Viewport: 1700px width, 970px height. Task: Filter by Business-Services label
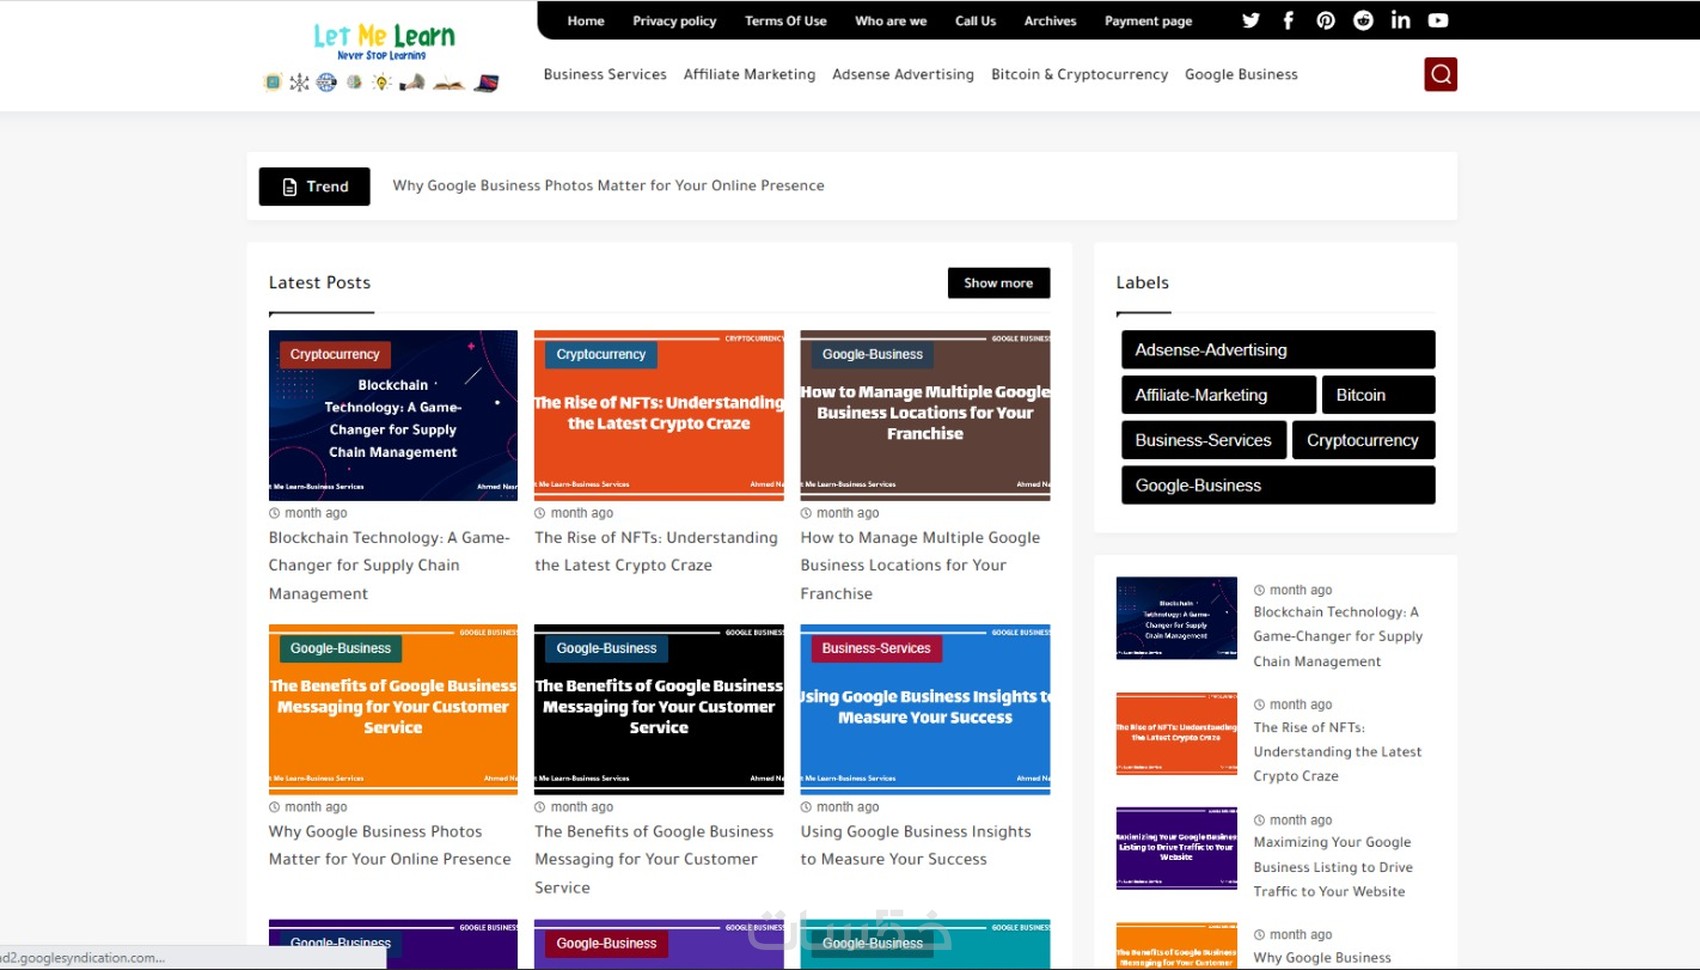click(x=1203, y=440)
